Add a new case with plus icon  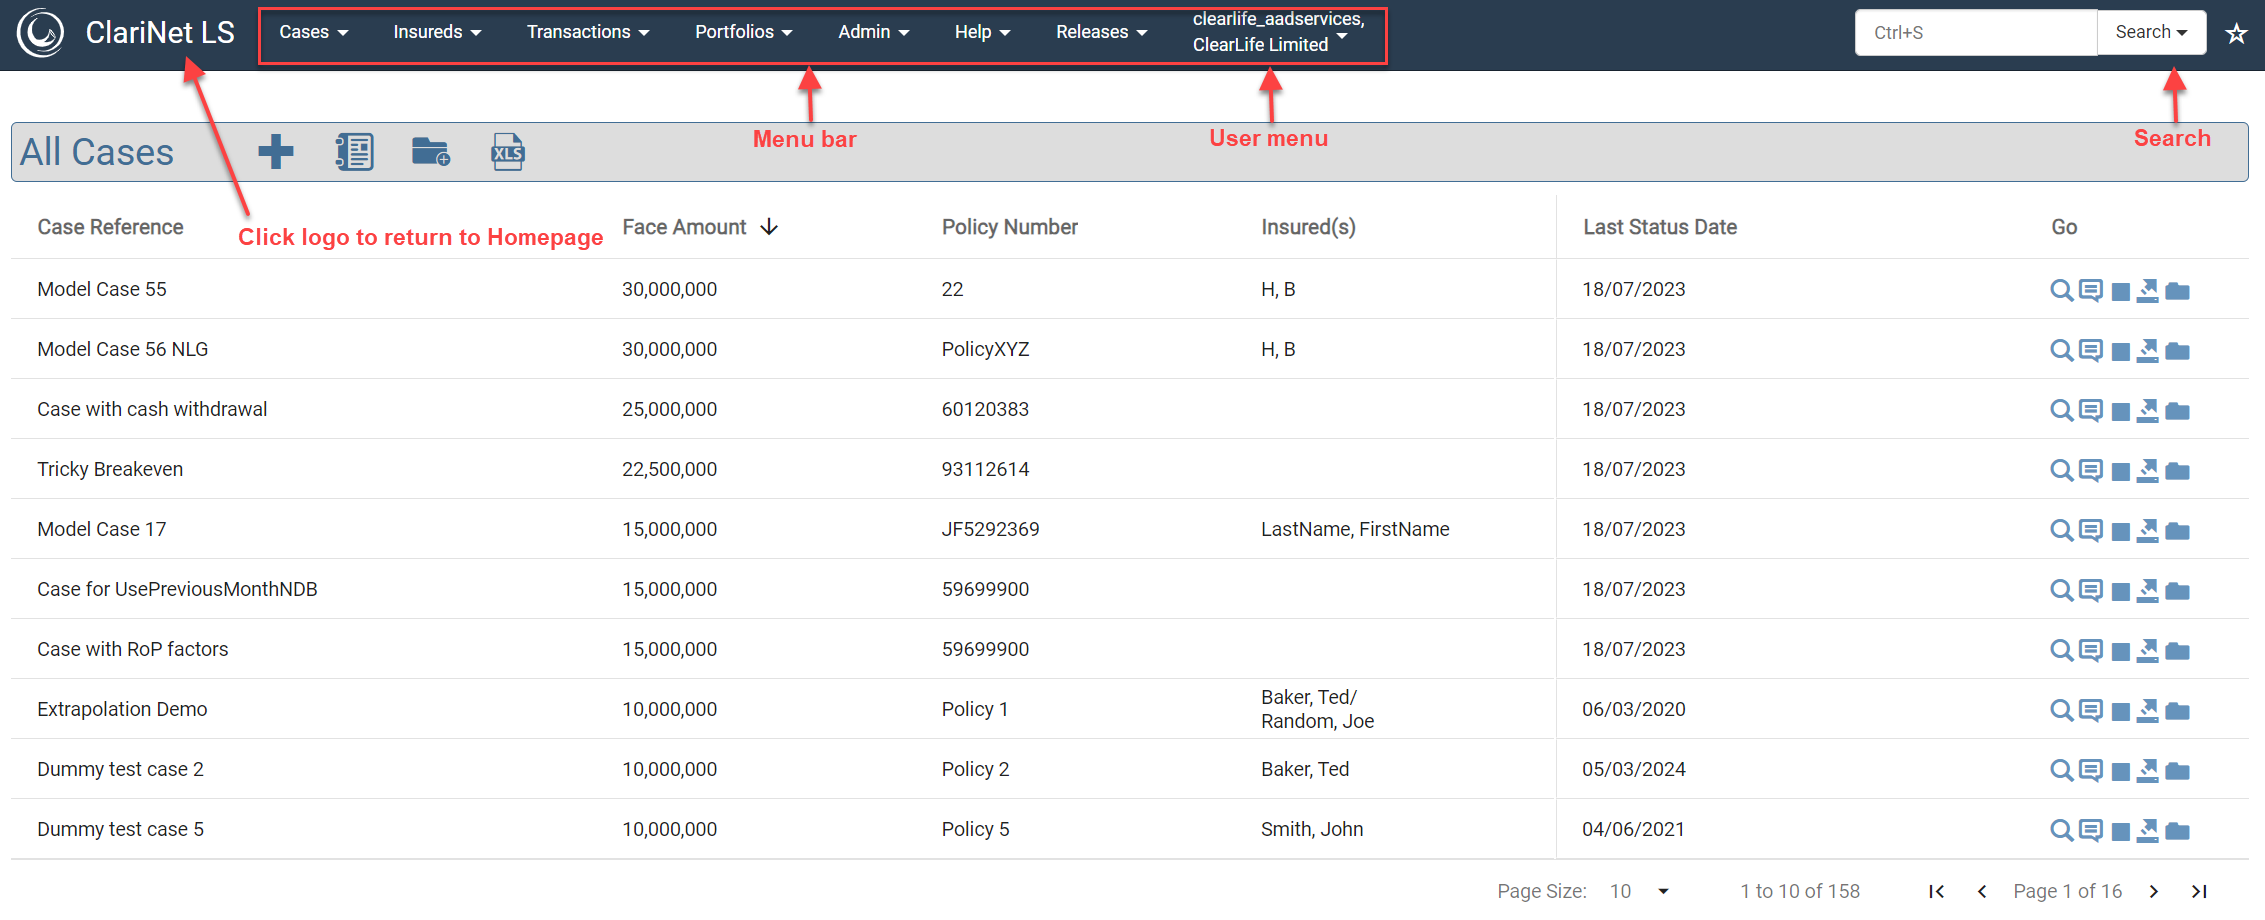(276, 152)
